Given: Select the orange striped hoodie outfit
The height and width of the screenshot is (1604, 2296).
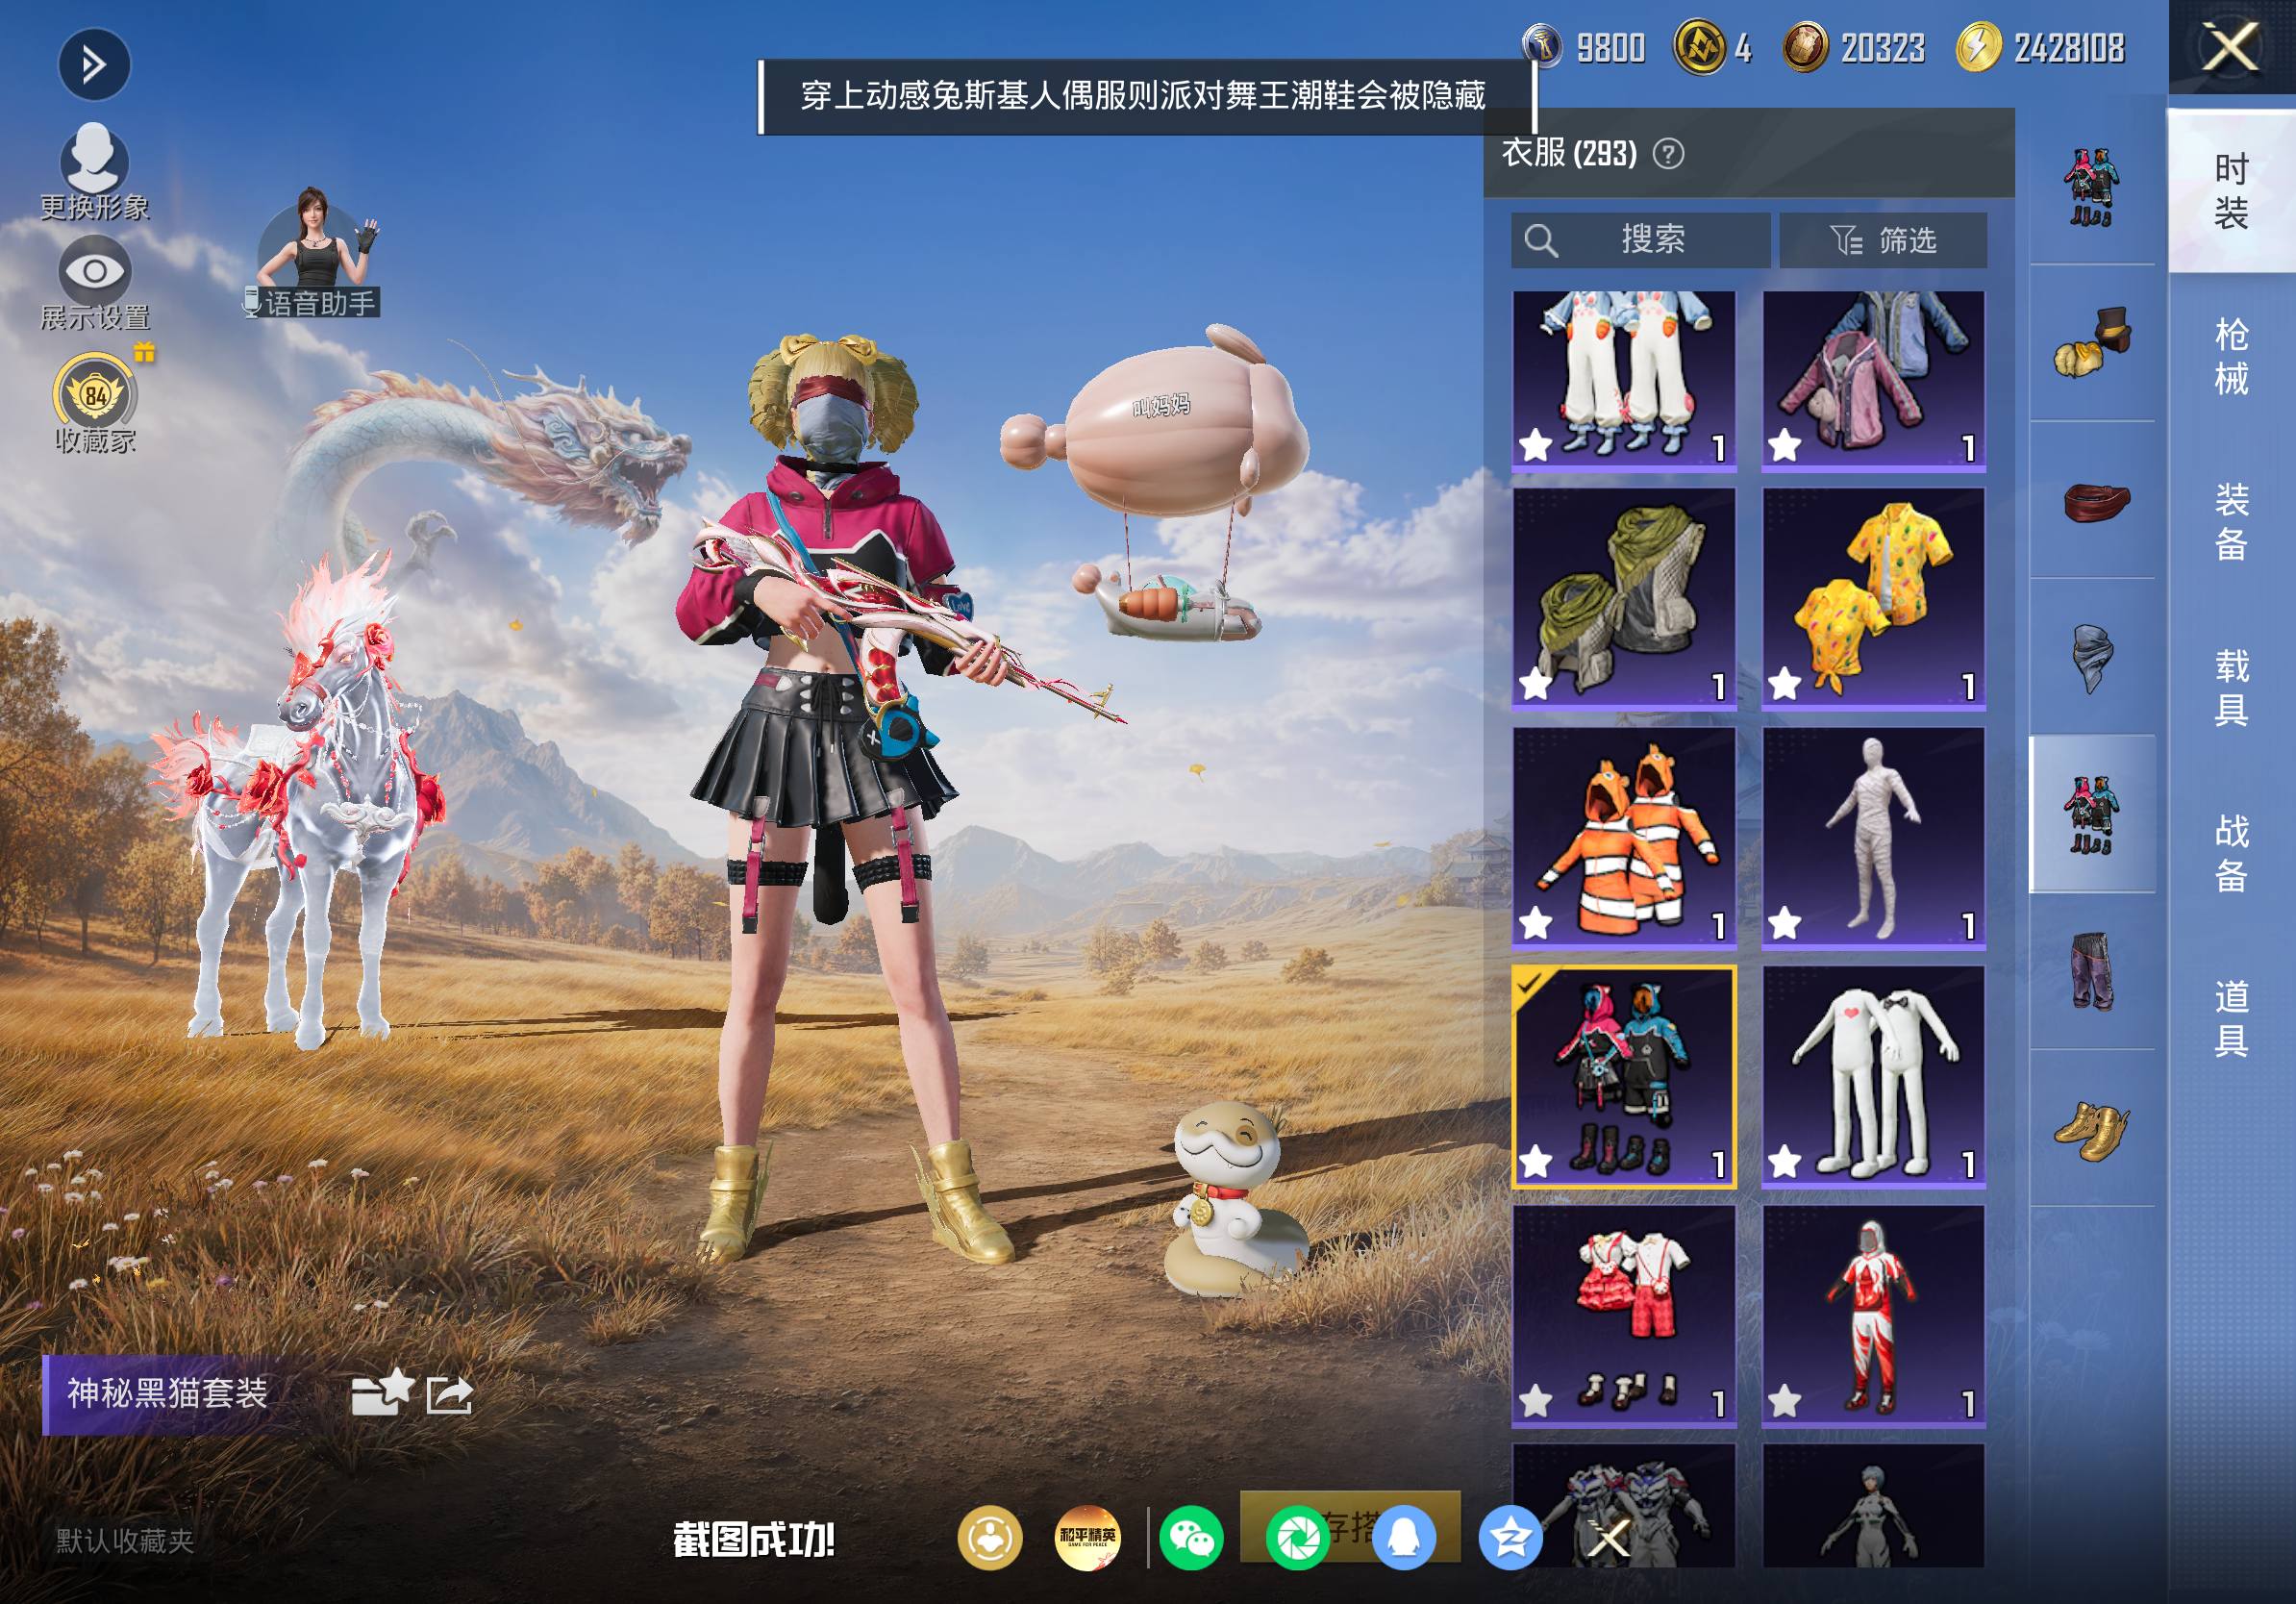Looking at the screenshot, I should pos(1624,837).
